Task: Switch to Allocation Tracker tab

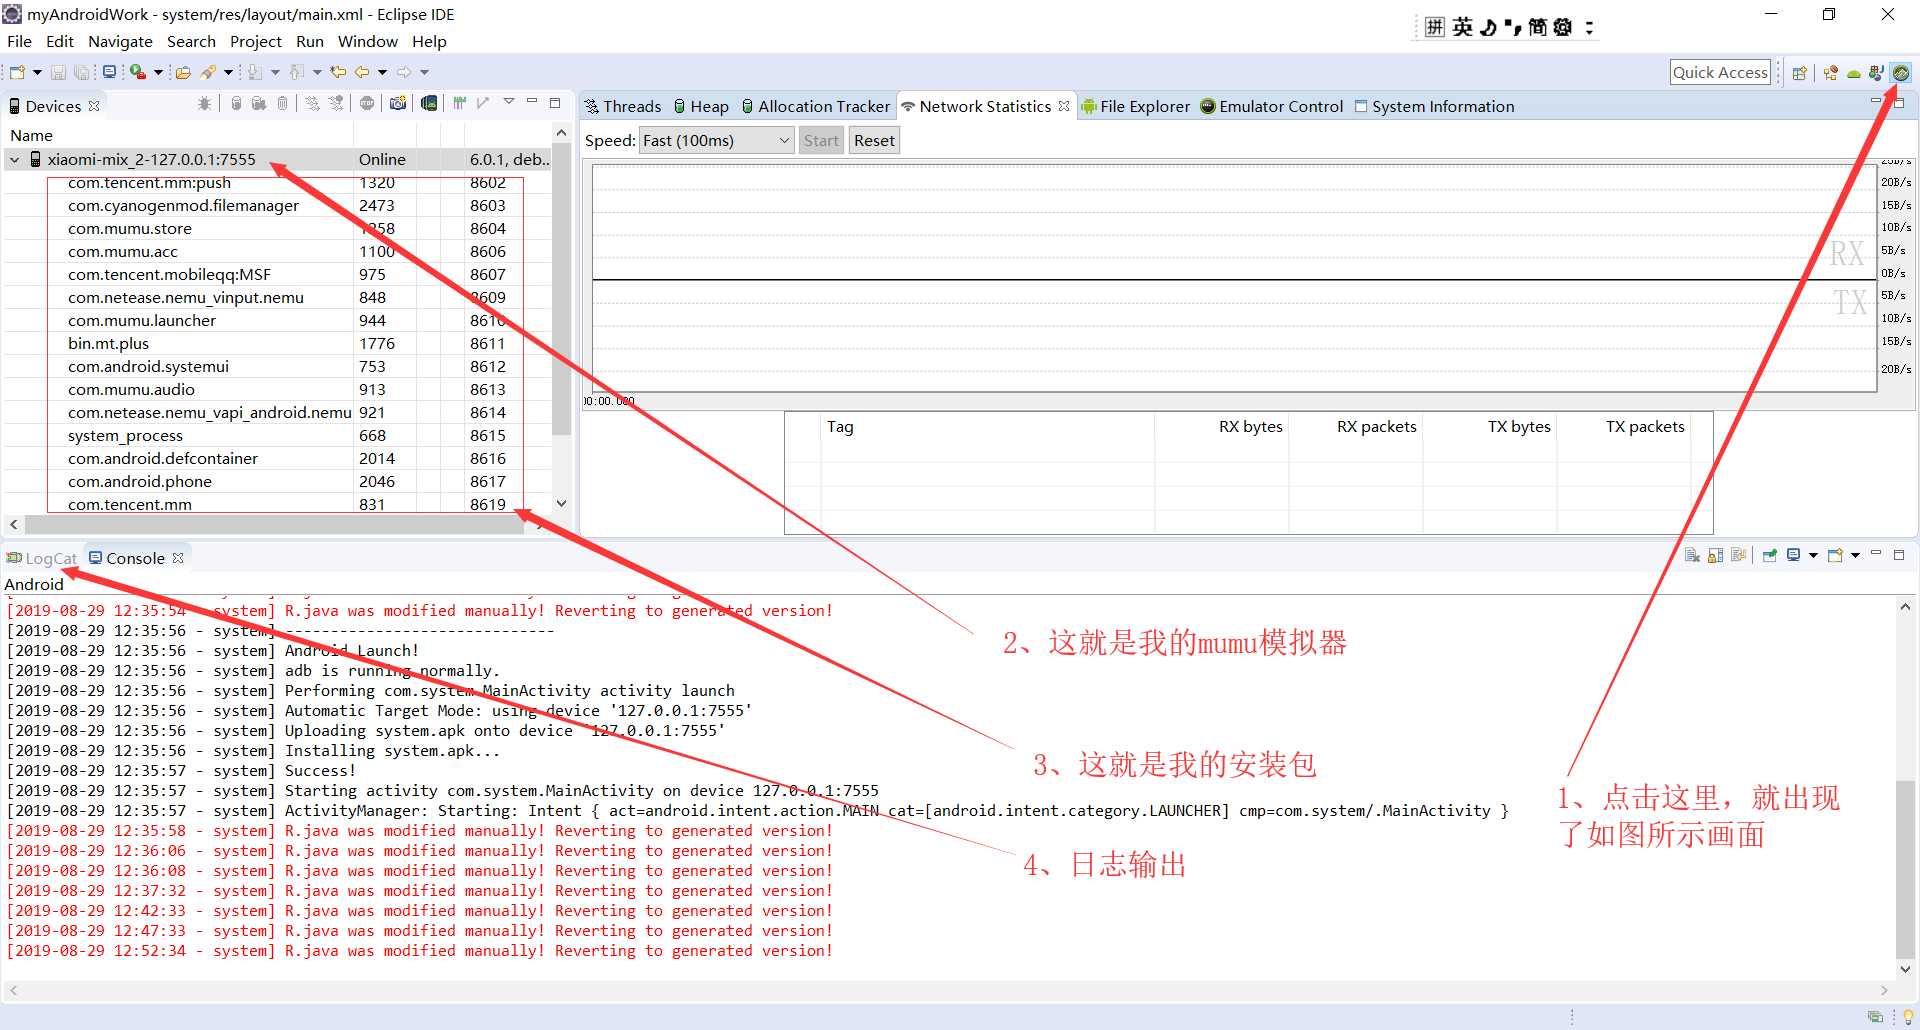Action: click(x=816, y=106)
